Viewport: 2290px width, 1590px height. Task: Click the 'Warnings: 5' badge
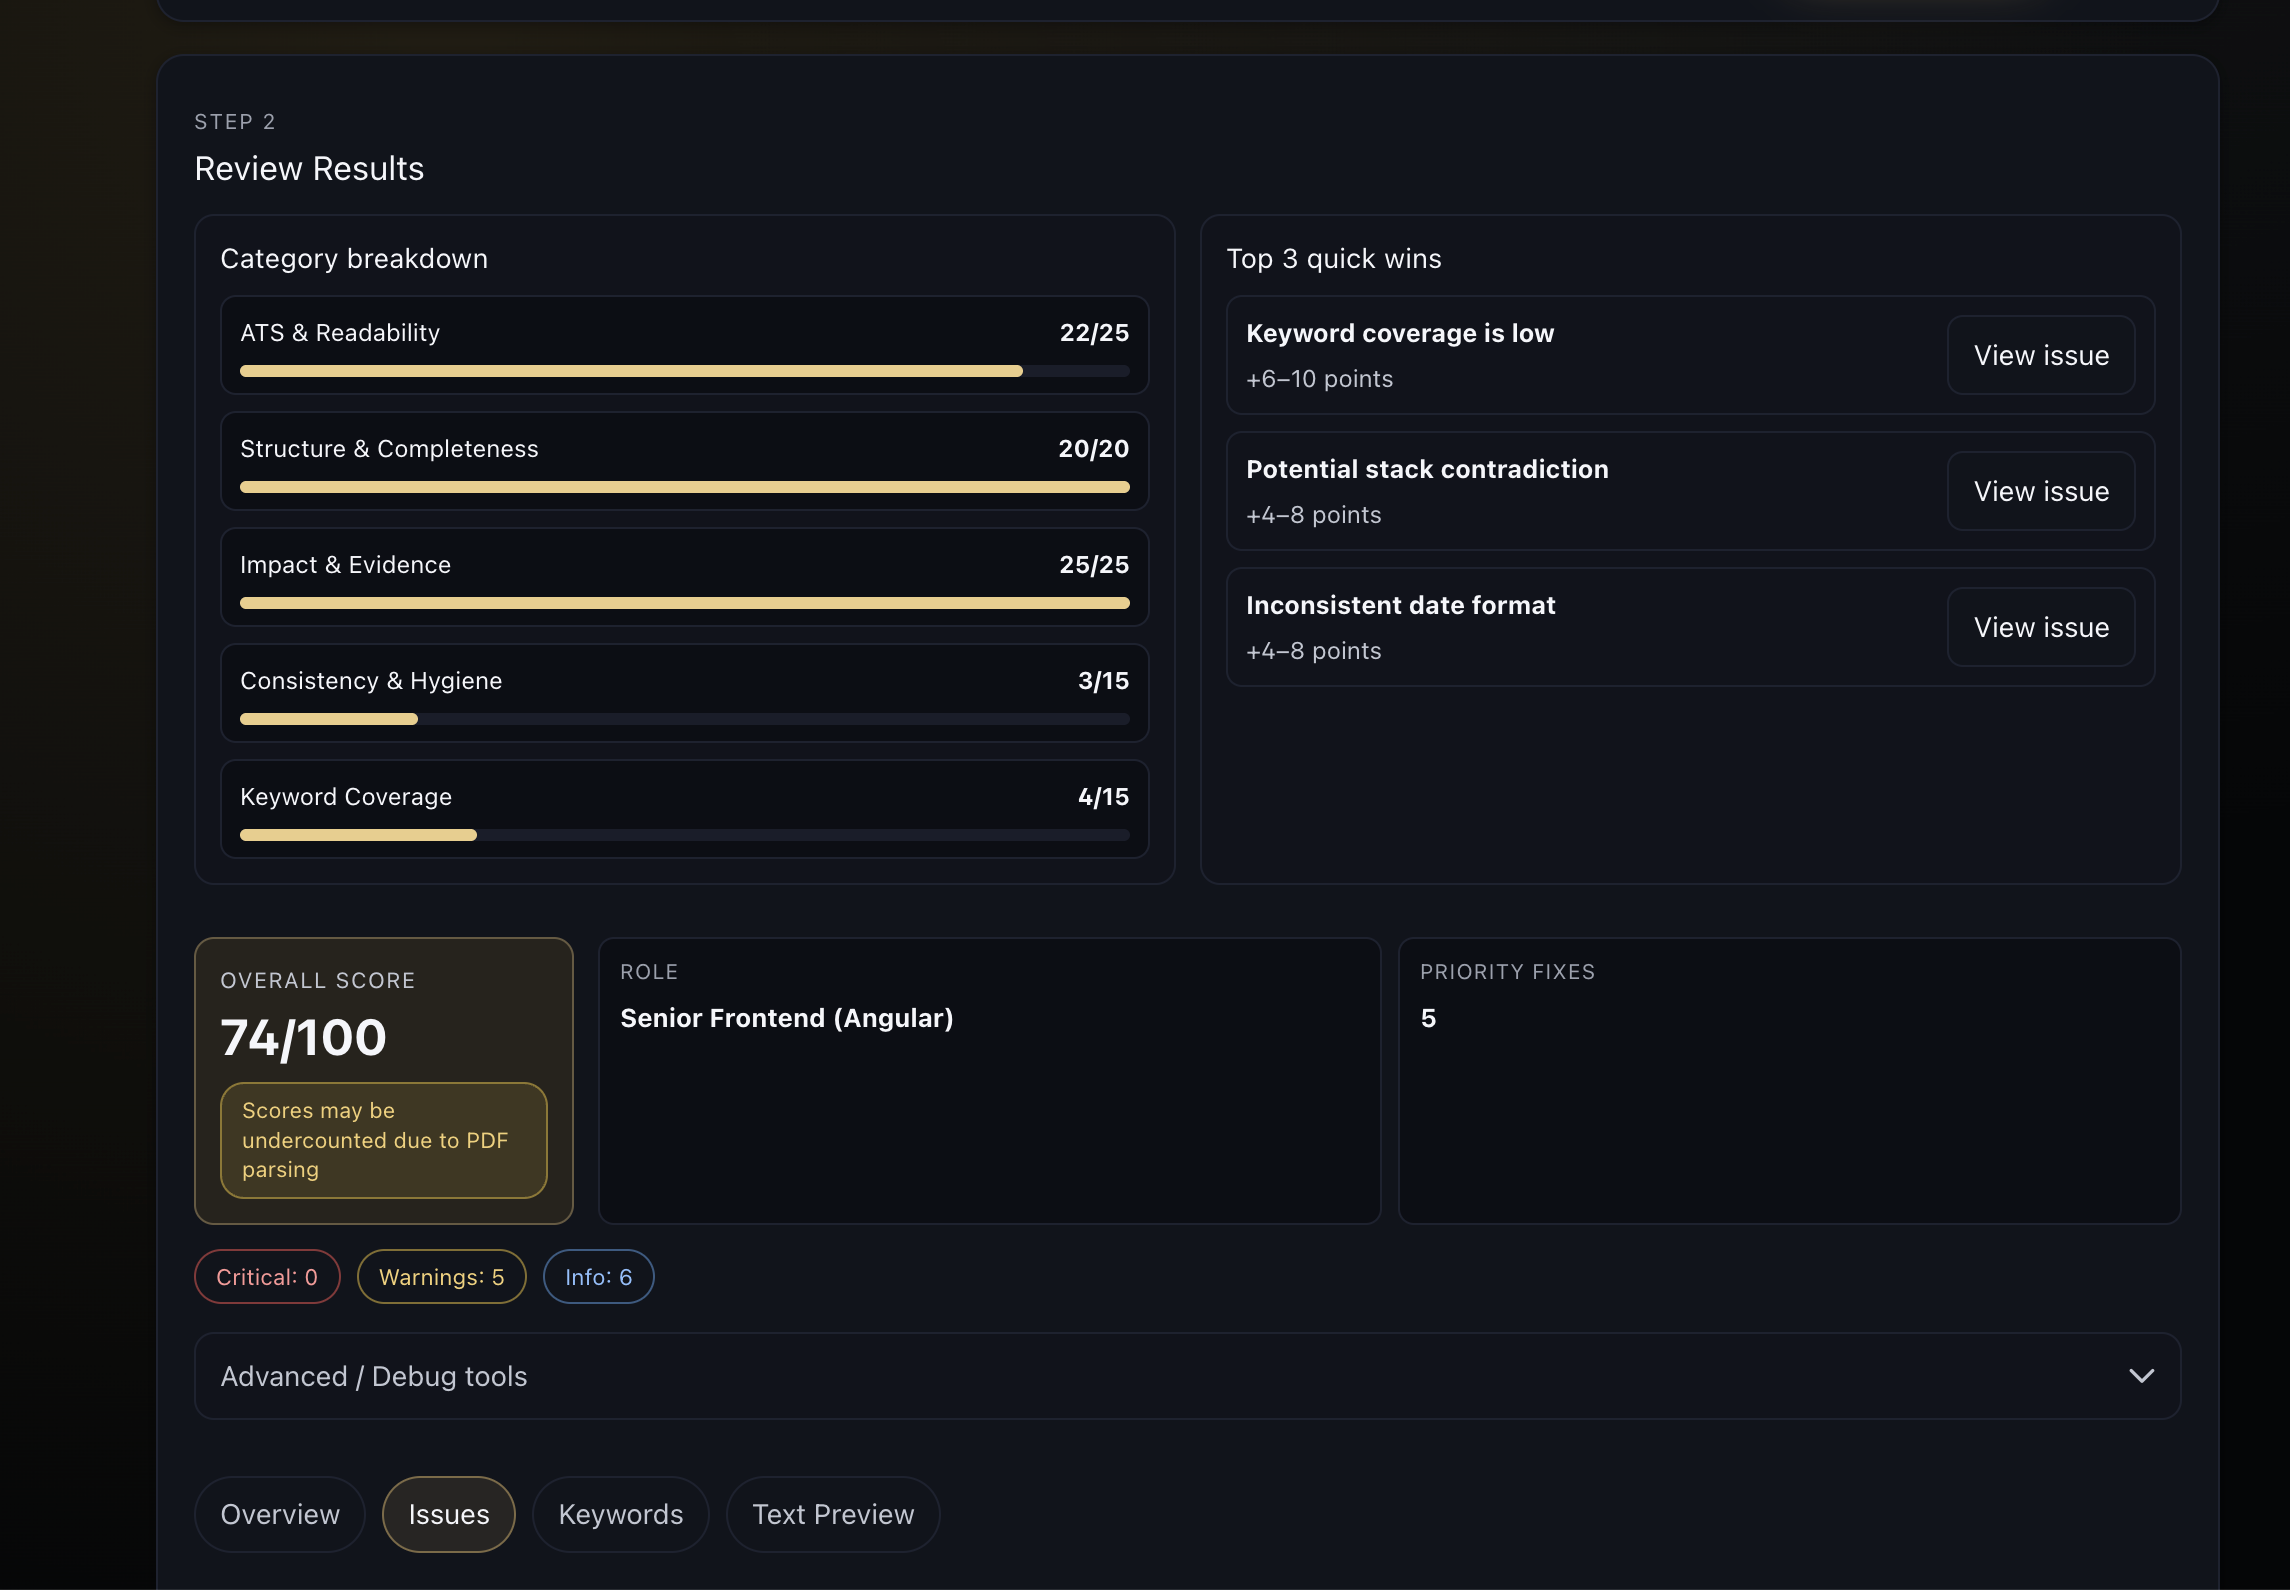(x=441, y=1276)
